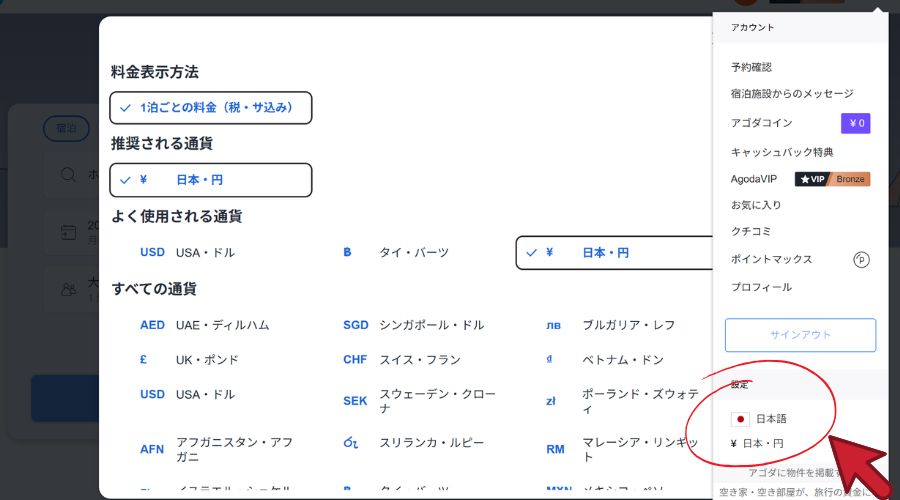The image size is (900, 500).
Task: Click the サインアウト button
Action: (x=800, y=335)
